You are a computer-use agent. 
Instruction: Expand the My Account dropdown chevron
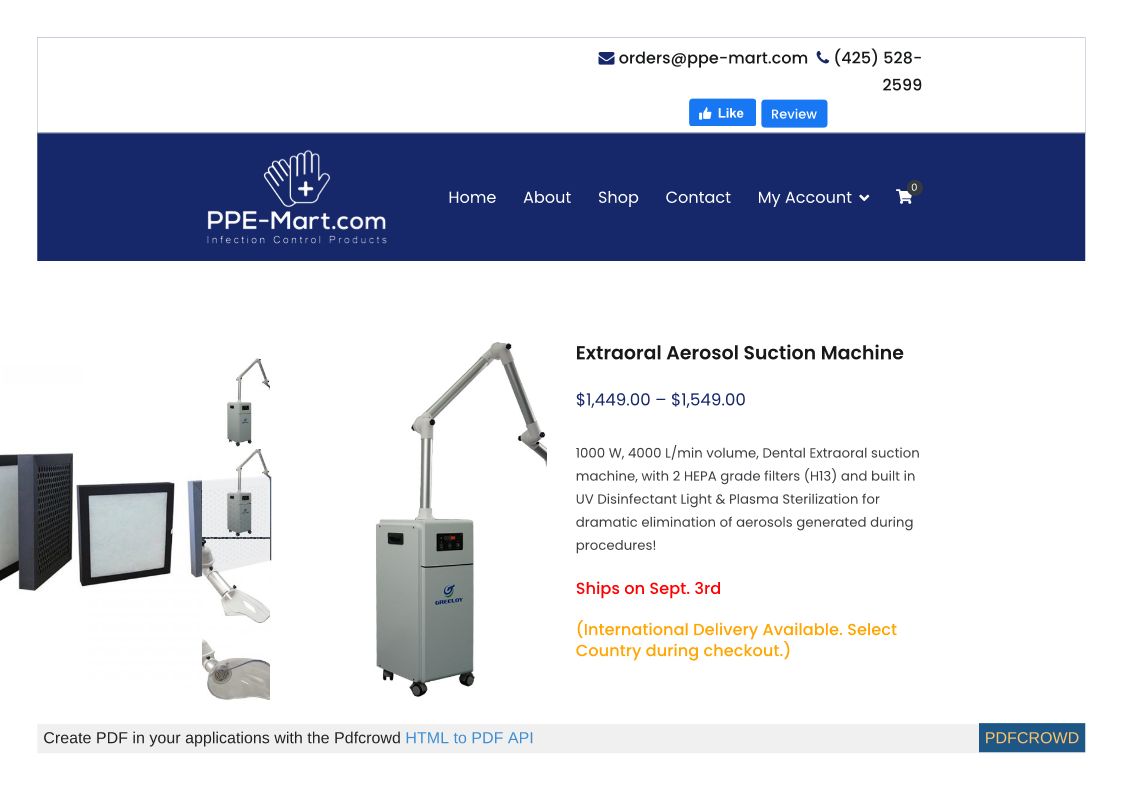(864, 198)
